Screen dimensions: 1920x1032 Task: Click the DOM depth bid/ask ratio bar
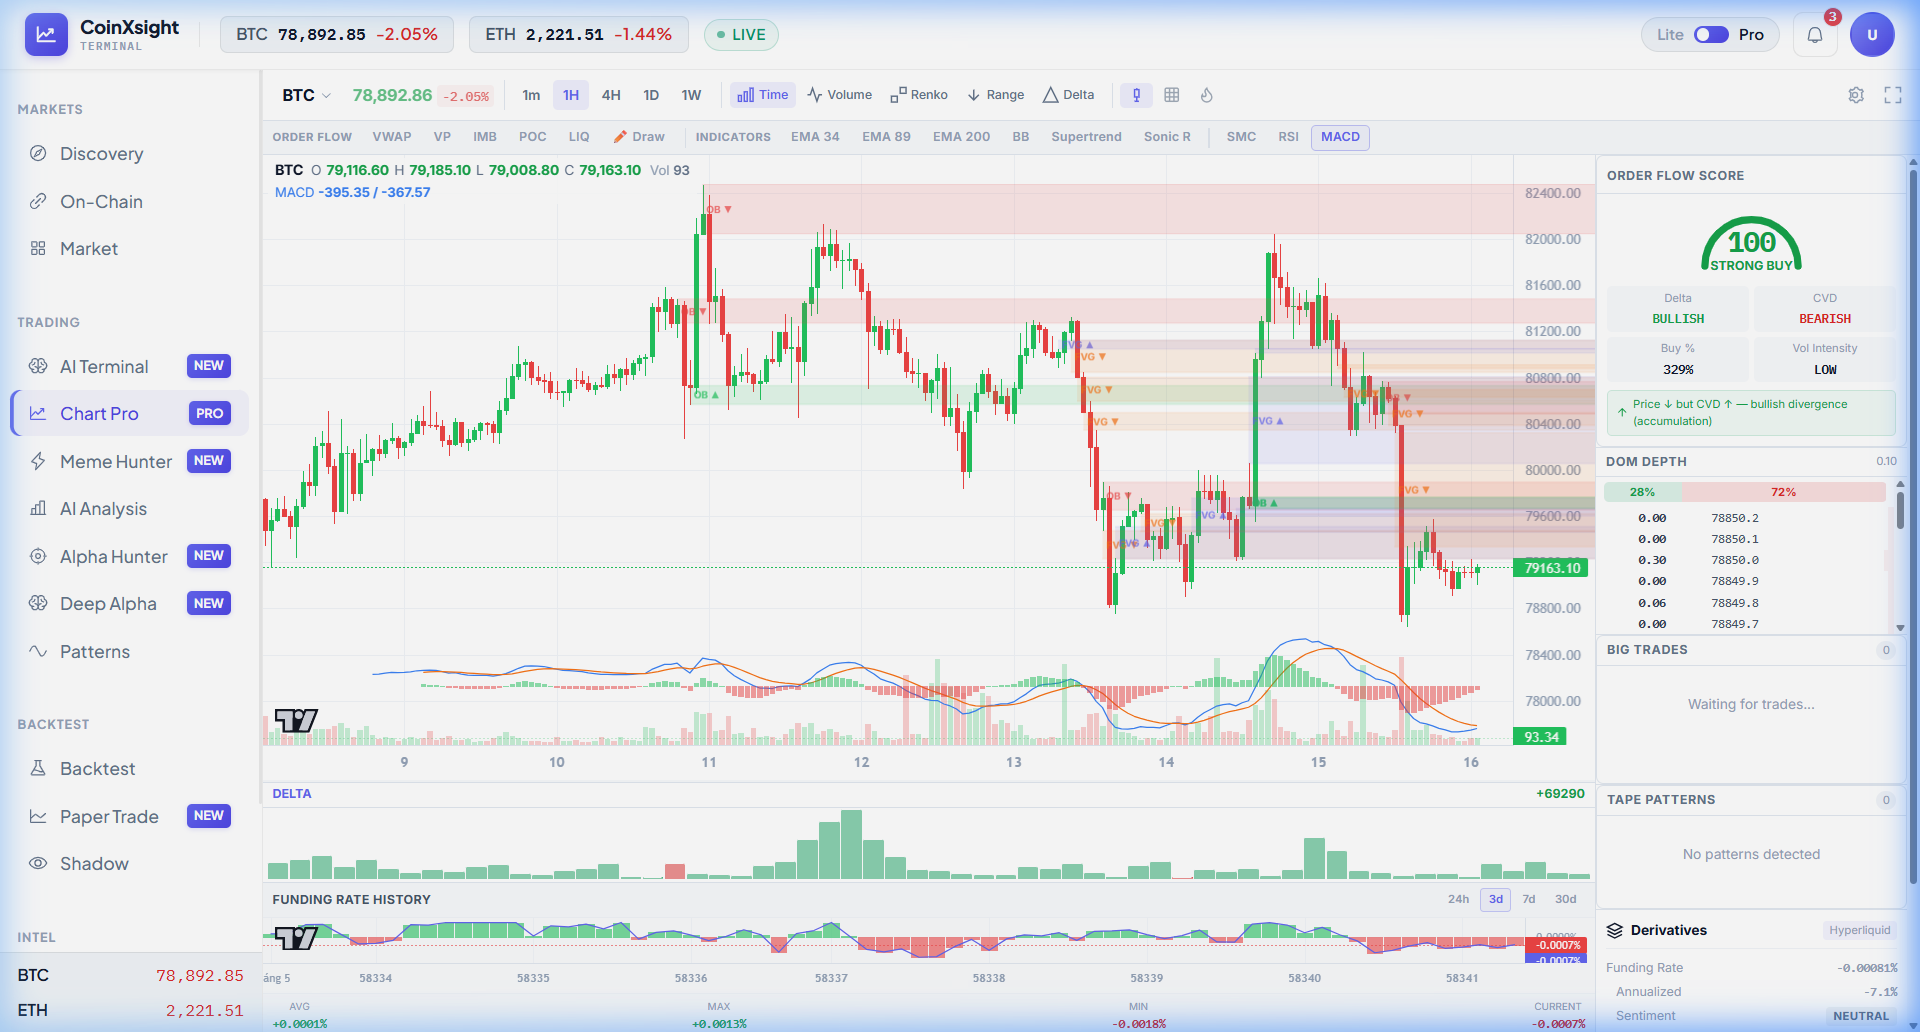1745,492
